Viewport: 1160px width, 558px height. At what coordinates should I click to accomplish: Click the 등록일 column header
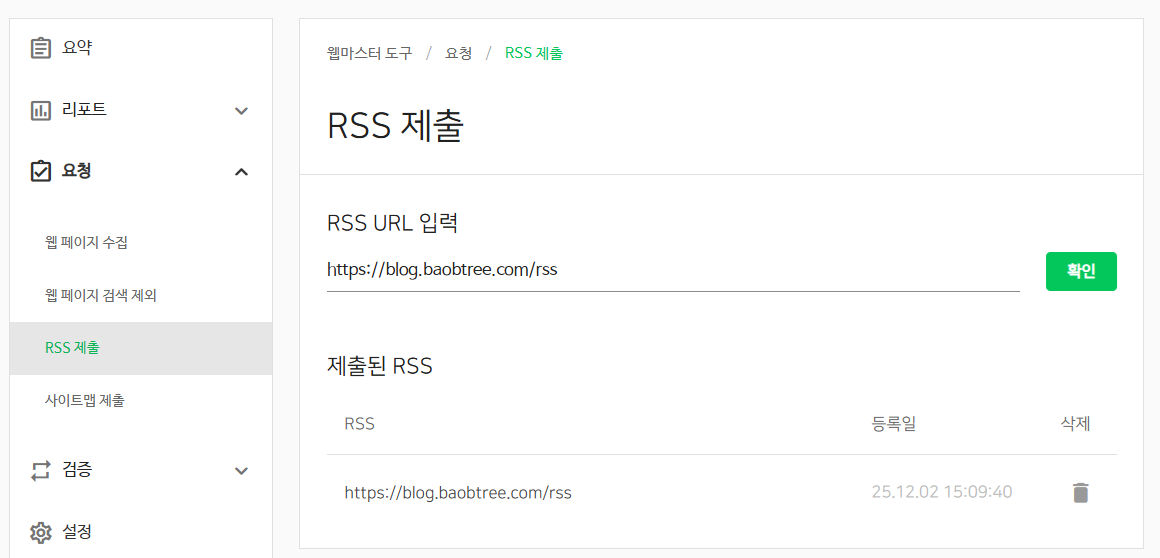[894, 424]
